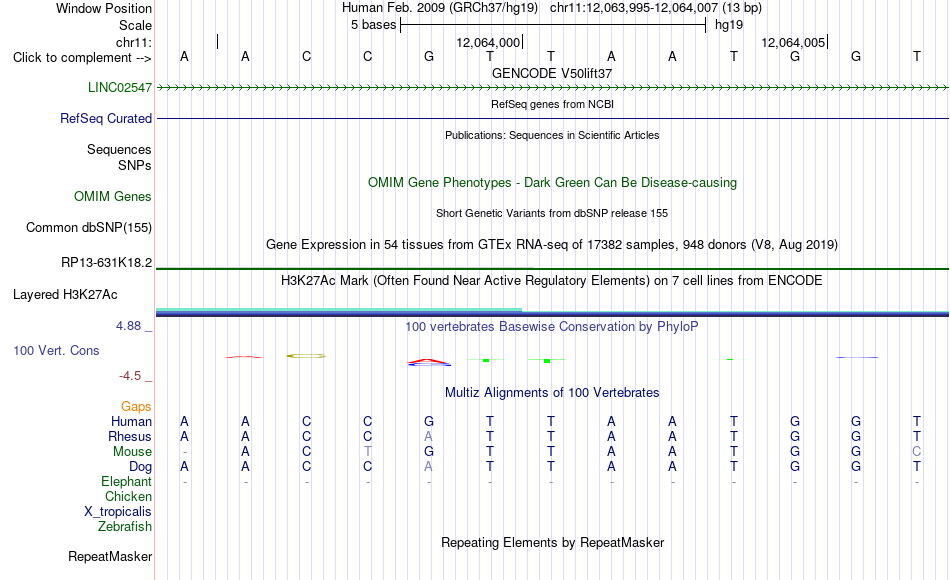Click the GTEx Gene Expression track title

(552, 244)
